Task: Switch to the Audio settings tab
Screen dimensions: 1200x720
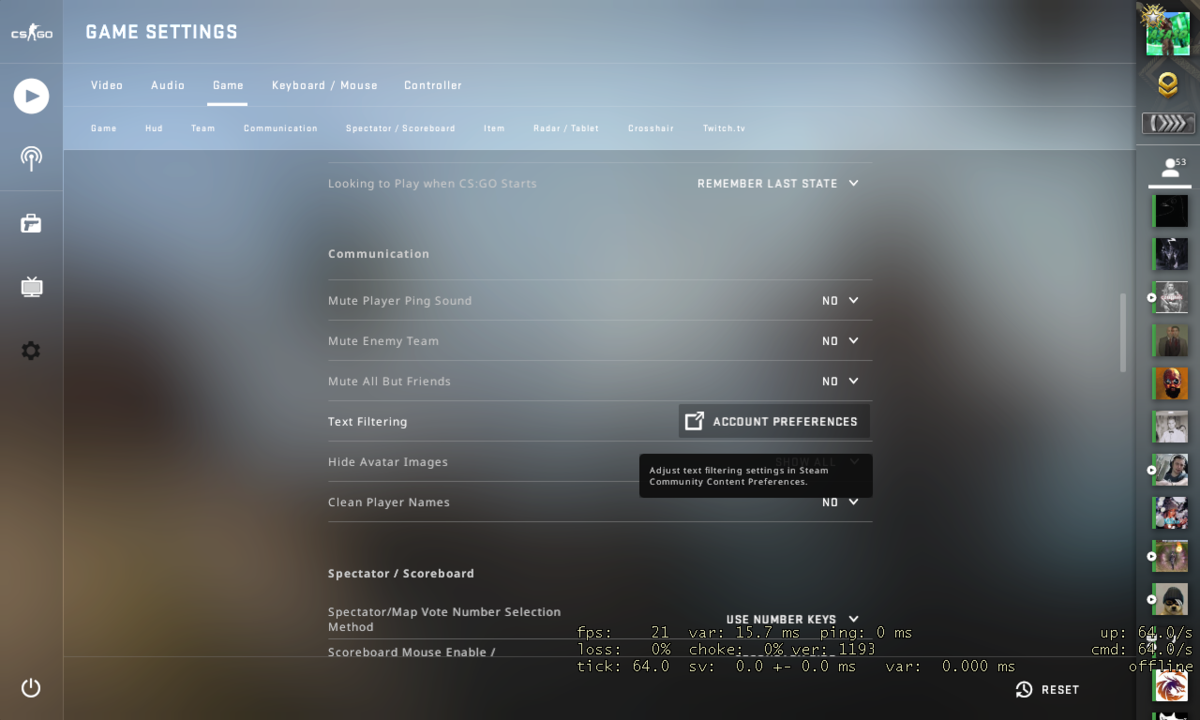Action: click(168, 85)
